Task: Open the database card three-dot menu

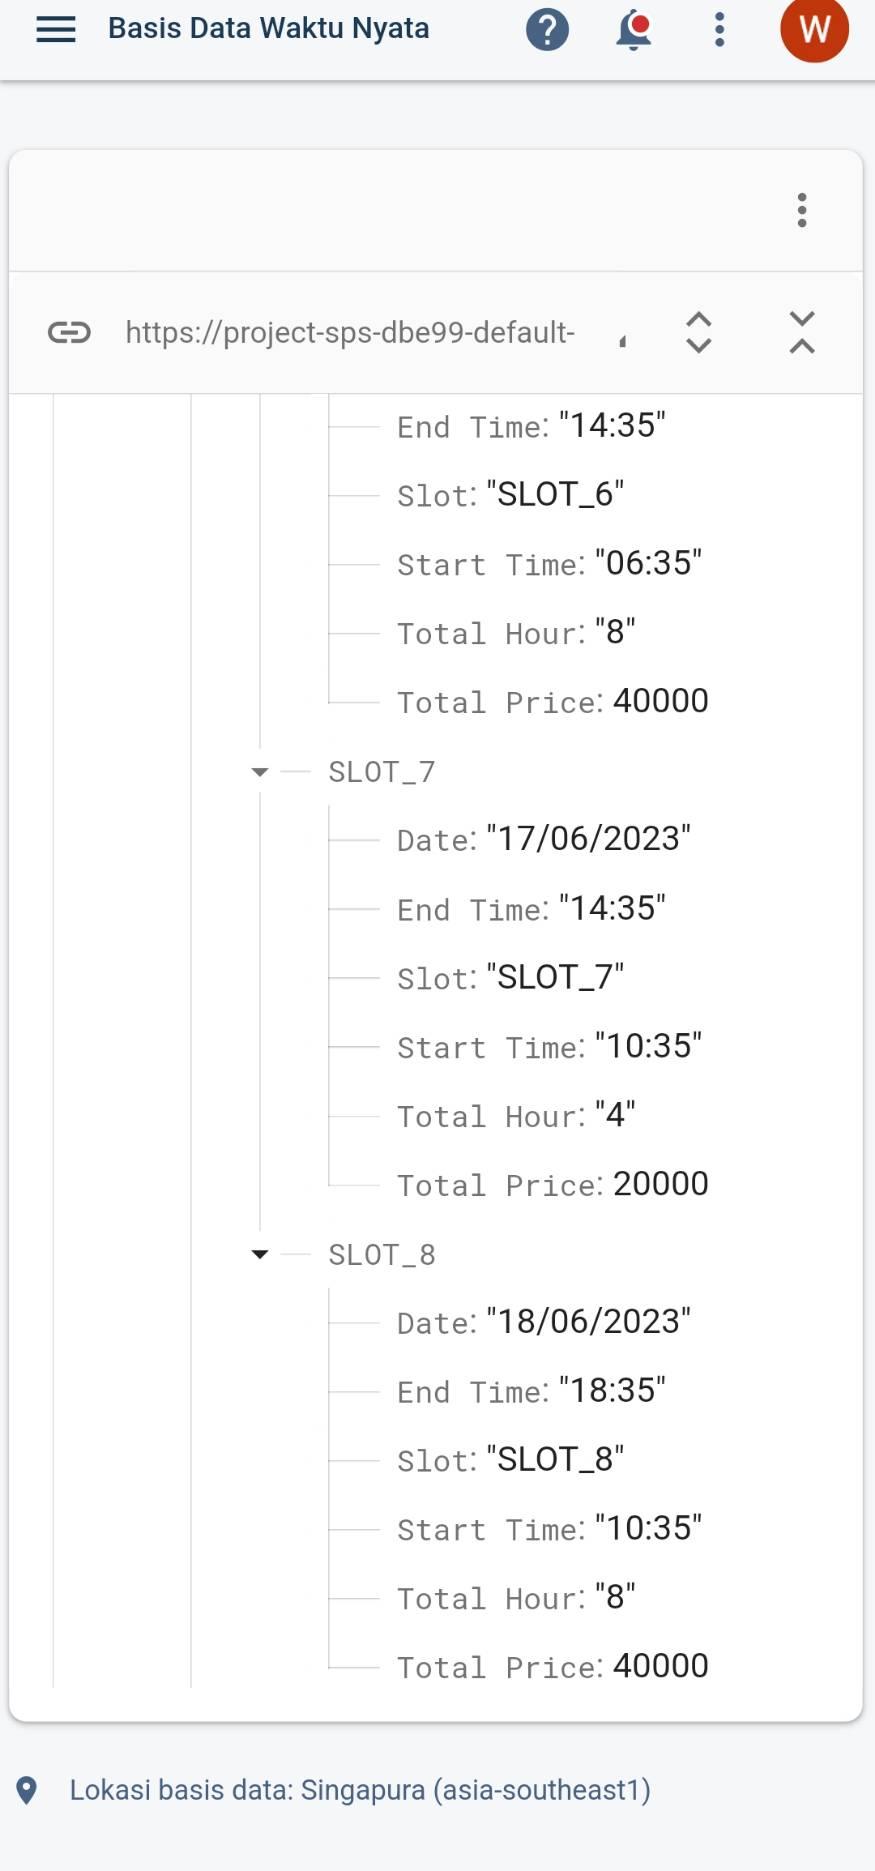Action: tap(802, 210)
